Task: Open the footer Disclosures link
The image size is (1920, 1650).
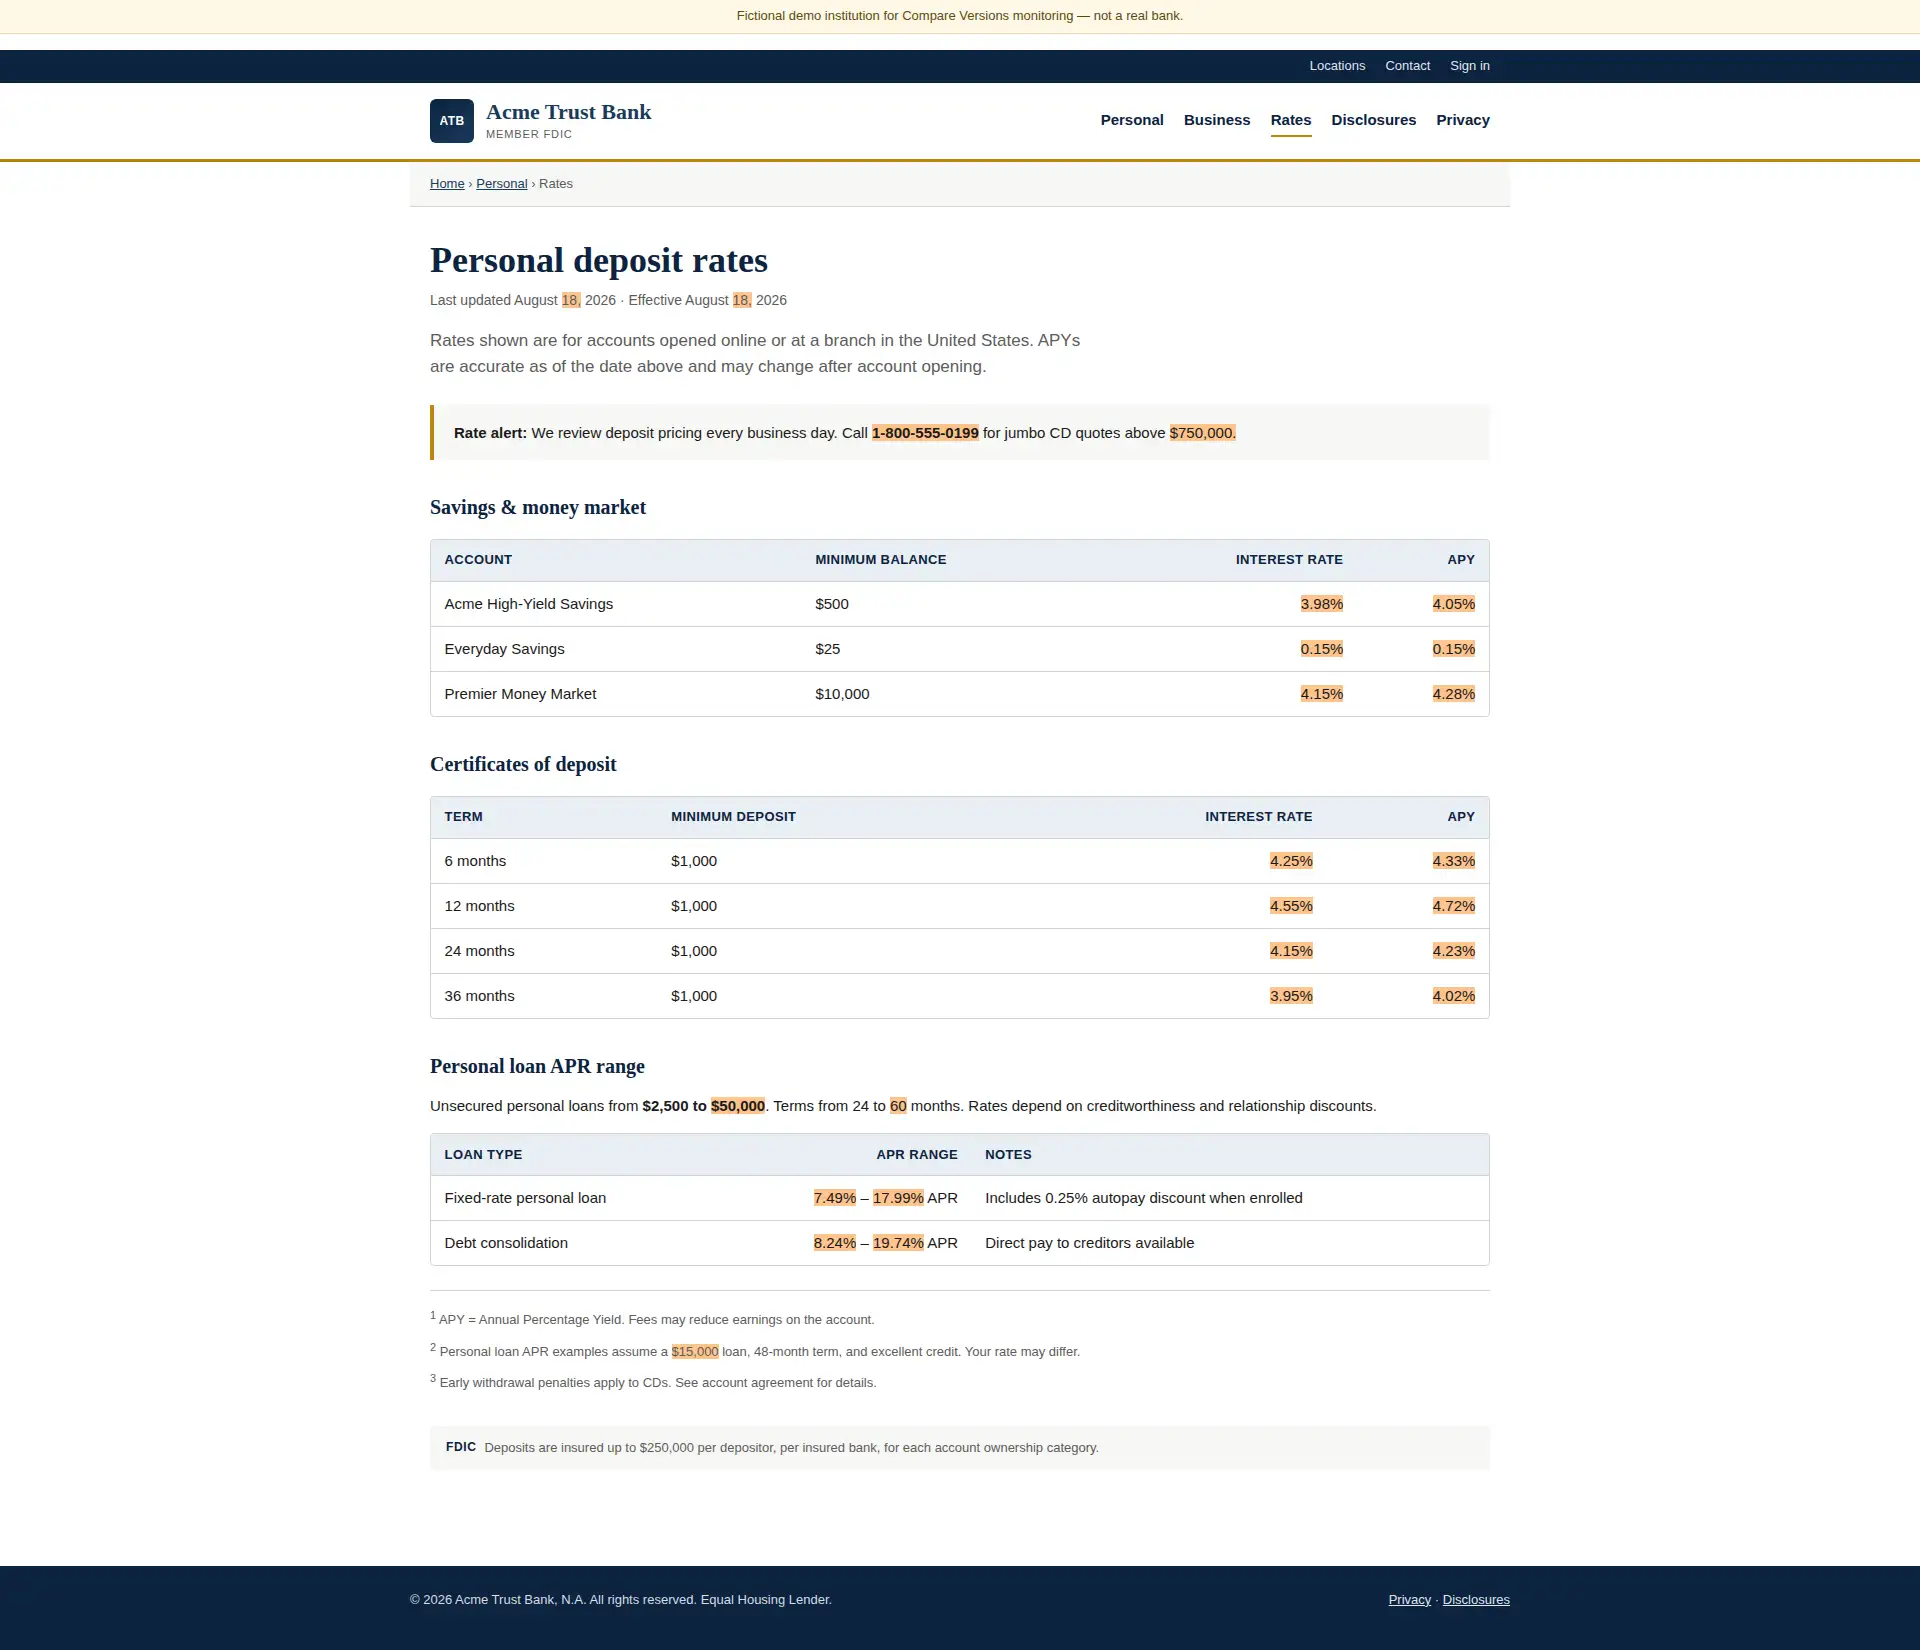Action: [1476, 1600]
